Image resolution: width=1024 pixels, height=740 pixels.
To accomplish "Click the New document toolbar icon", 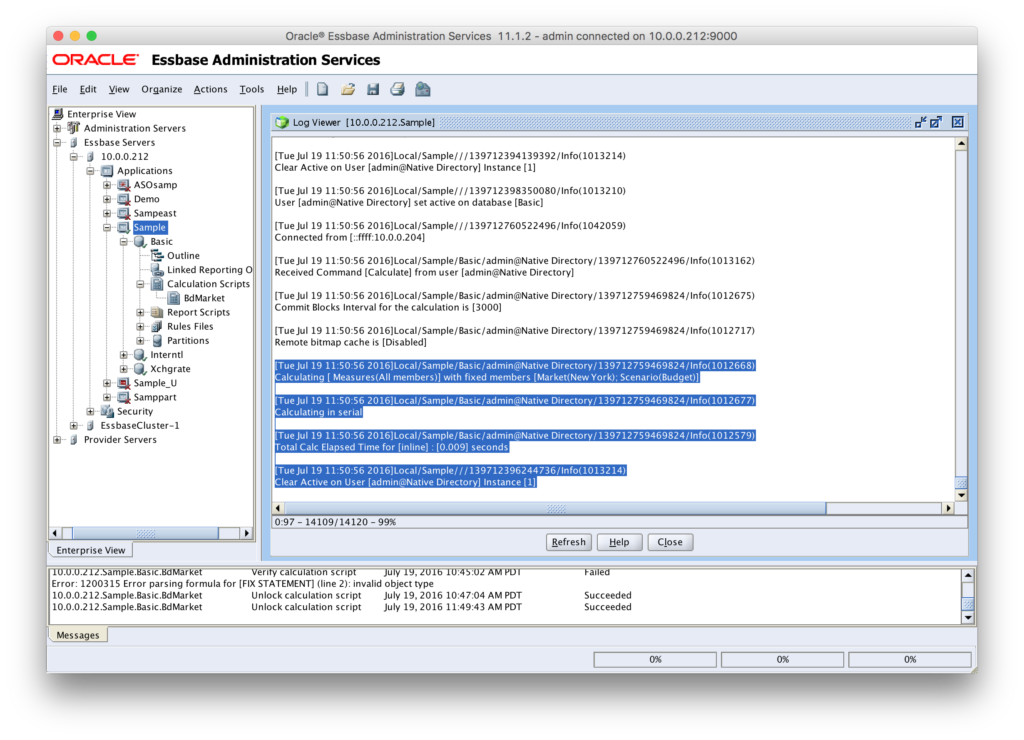I will (x=323, y=89).
